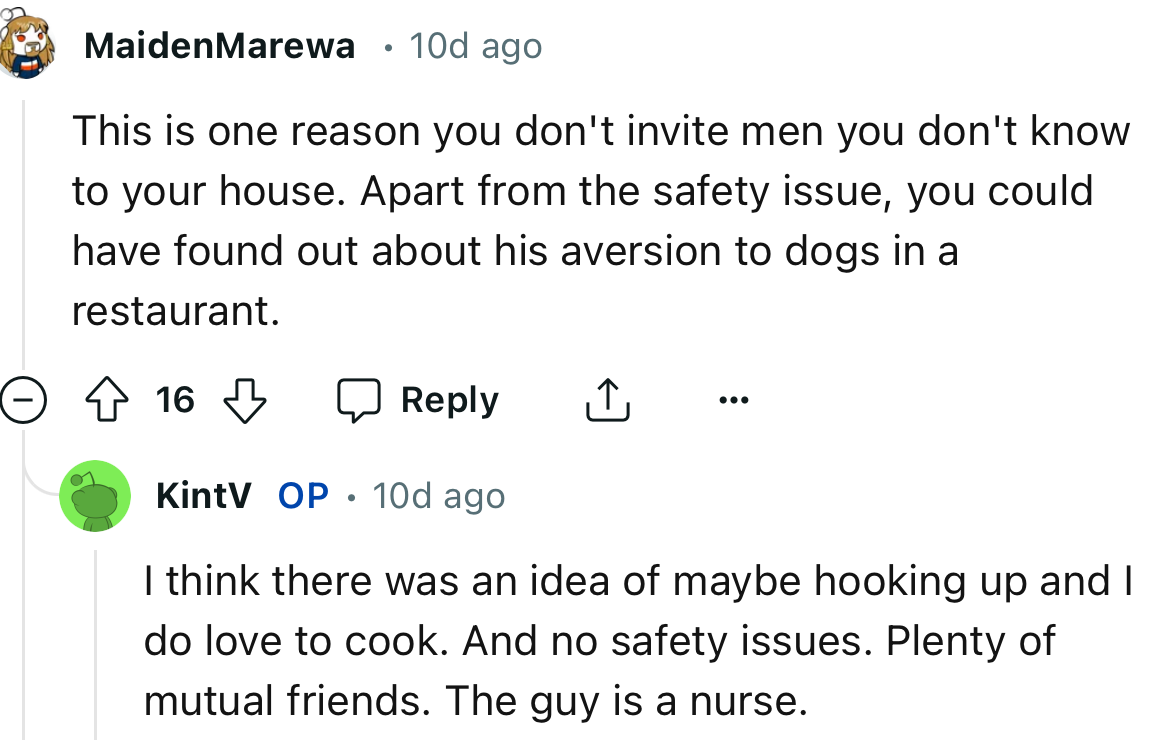The width and height of the screenshot is (1149, 740).
Task: Click the speech bubble Reply icon
Action: pyautogui.click(x=362, y=399)
